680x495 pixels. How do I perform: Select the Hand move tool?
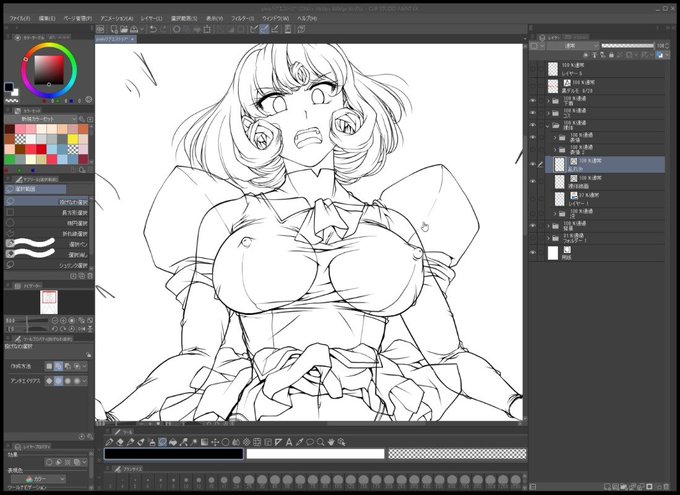331,442
